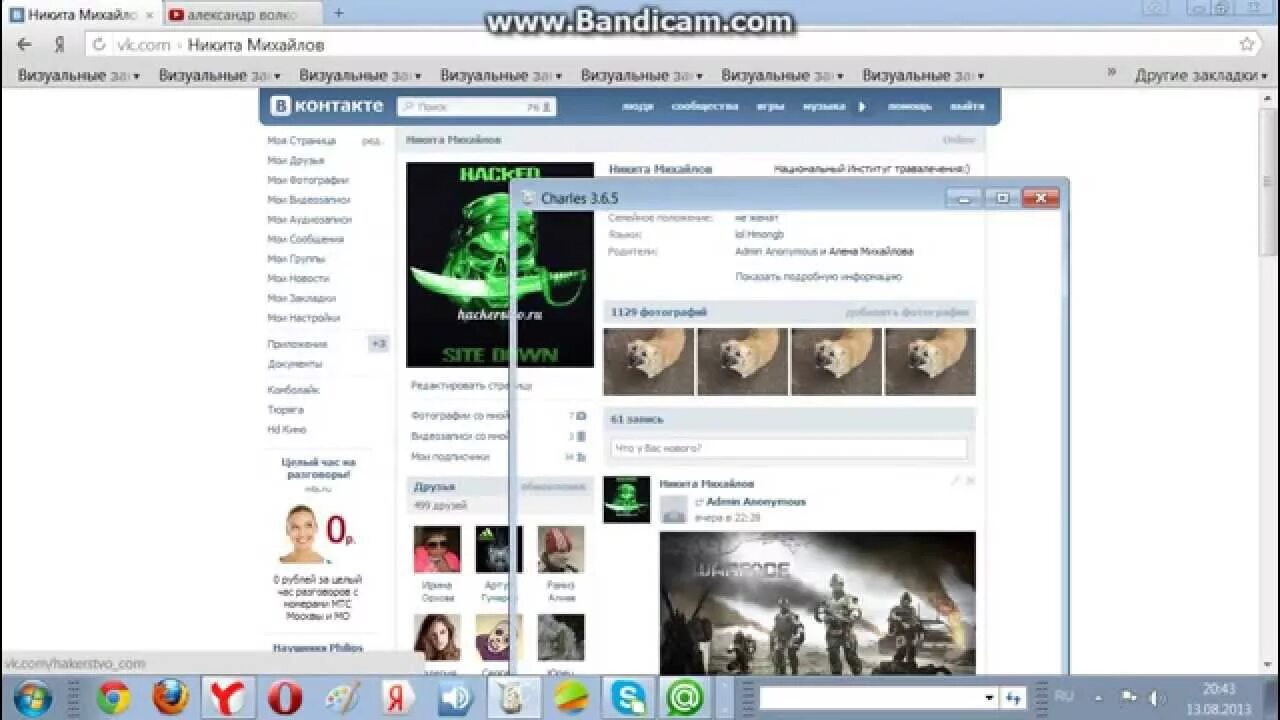
Task: Open Мои Друзья in the sidebar
Action: [x=296, y=160]
